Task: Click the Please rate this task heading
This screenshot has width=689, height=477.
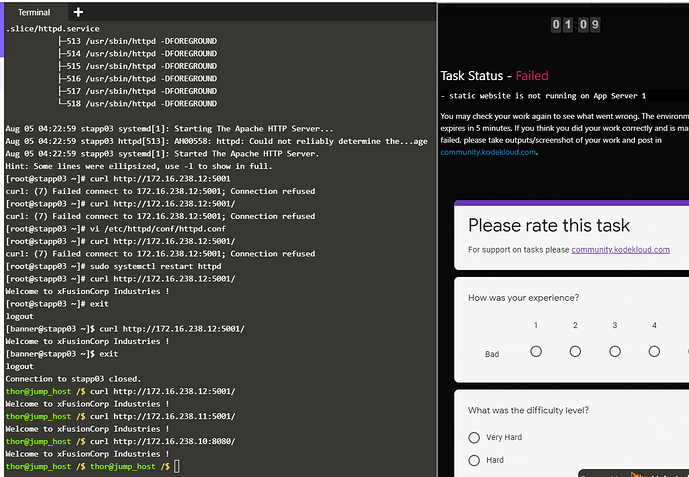Action: pos(549,225)
